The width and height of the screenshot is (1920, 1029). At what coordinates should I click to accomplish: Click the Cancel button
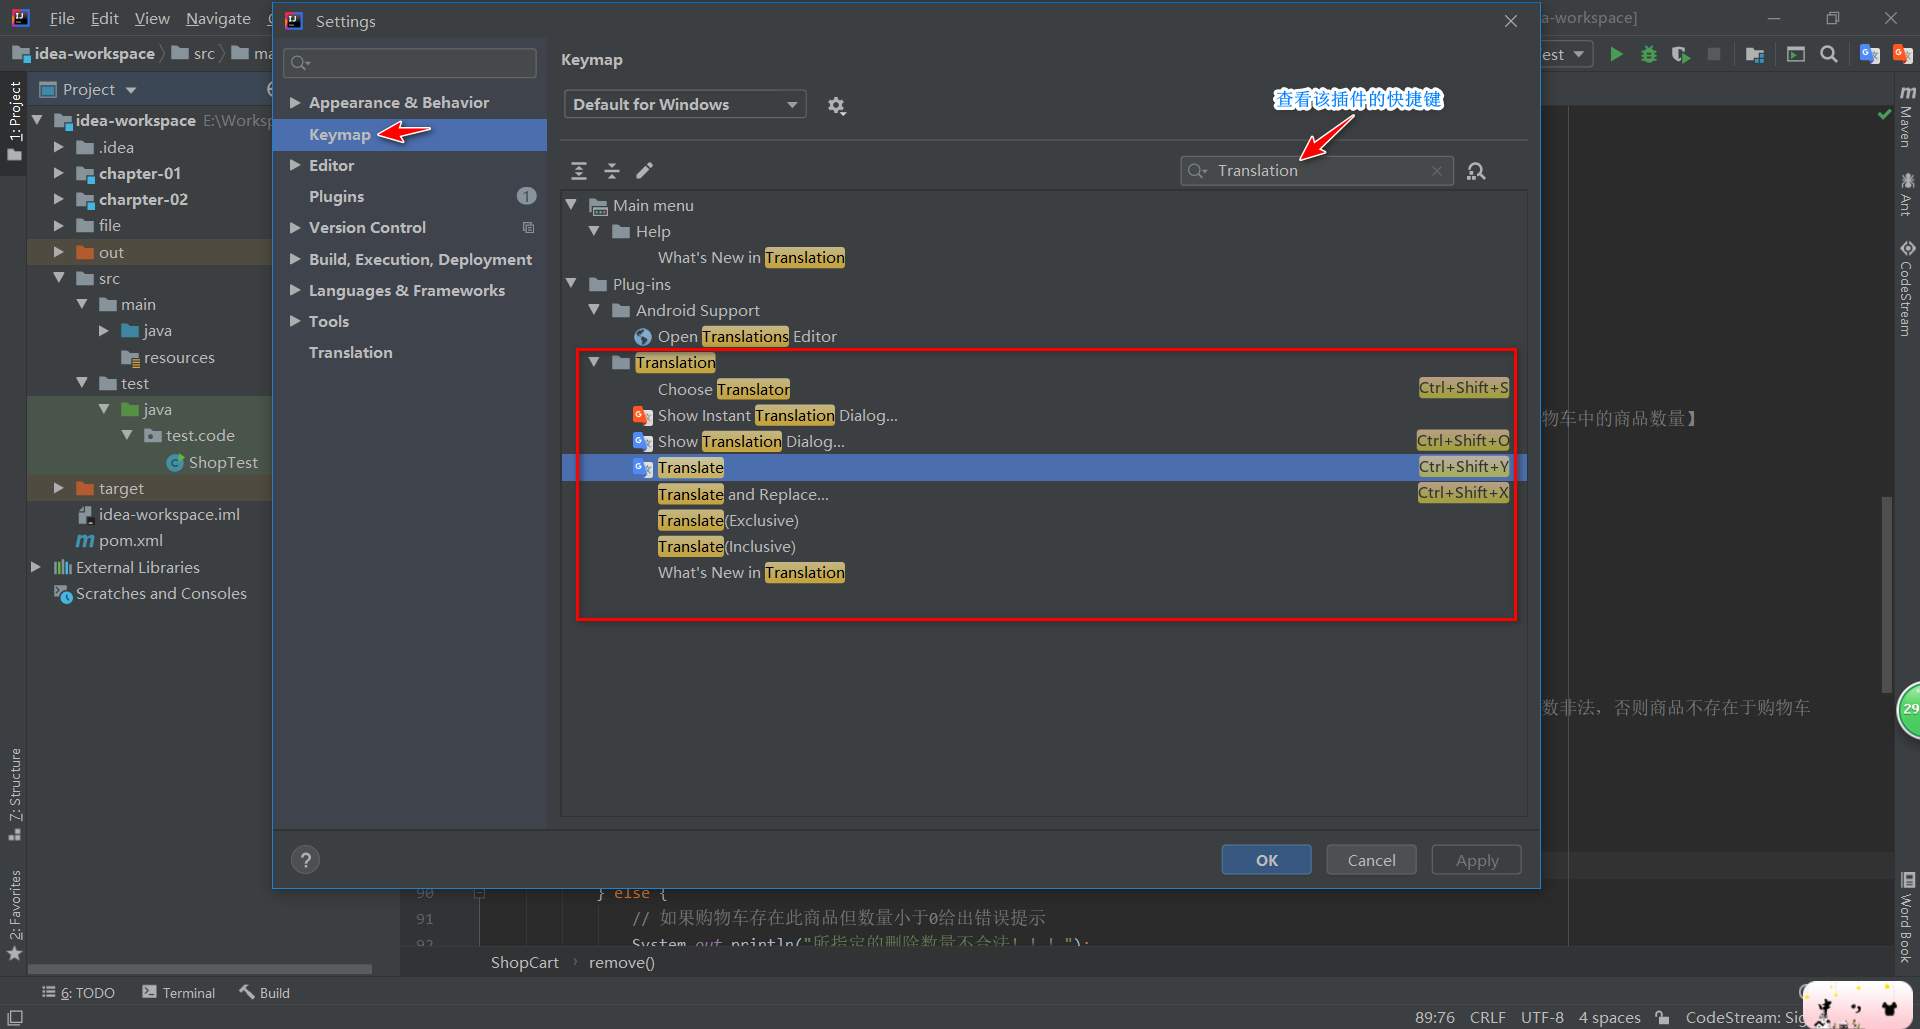click(1371, 860)
